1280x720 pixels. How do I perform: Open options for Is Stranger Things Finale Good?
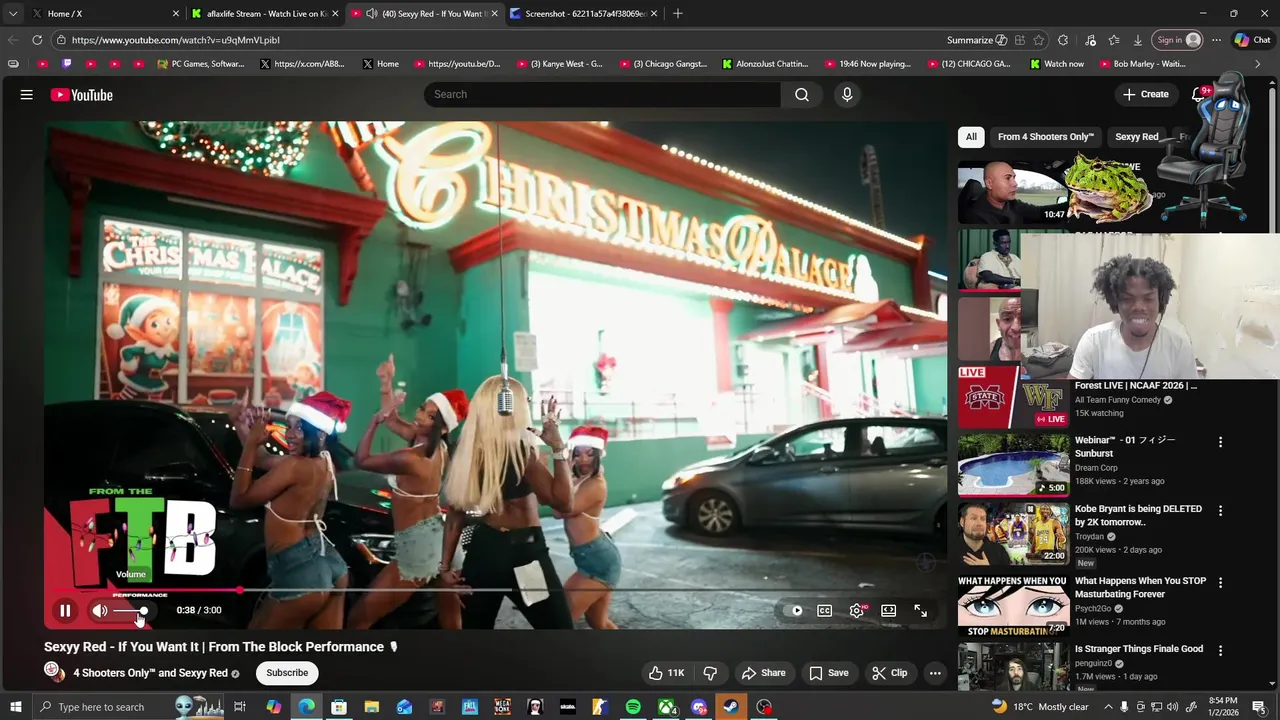pyautogui.click(x=1220, y=650)
